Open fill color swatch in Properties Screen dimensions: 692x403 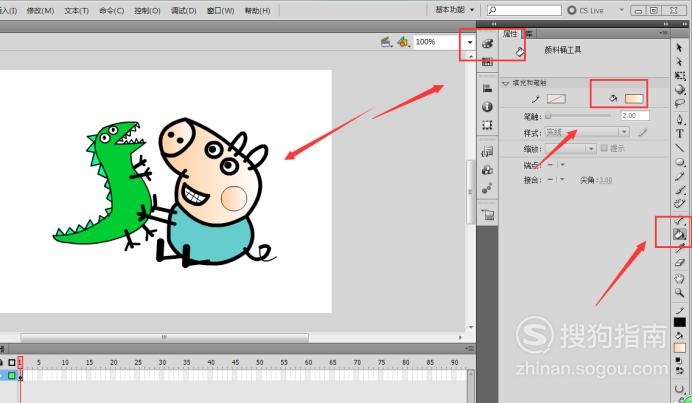(634, 99)
